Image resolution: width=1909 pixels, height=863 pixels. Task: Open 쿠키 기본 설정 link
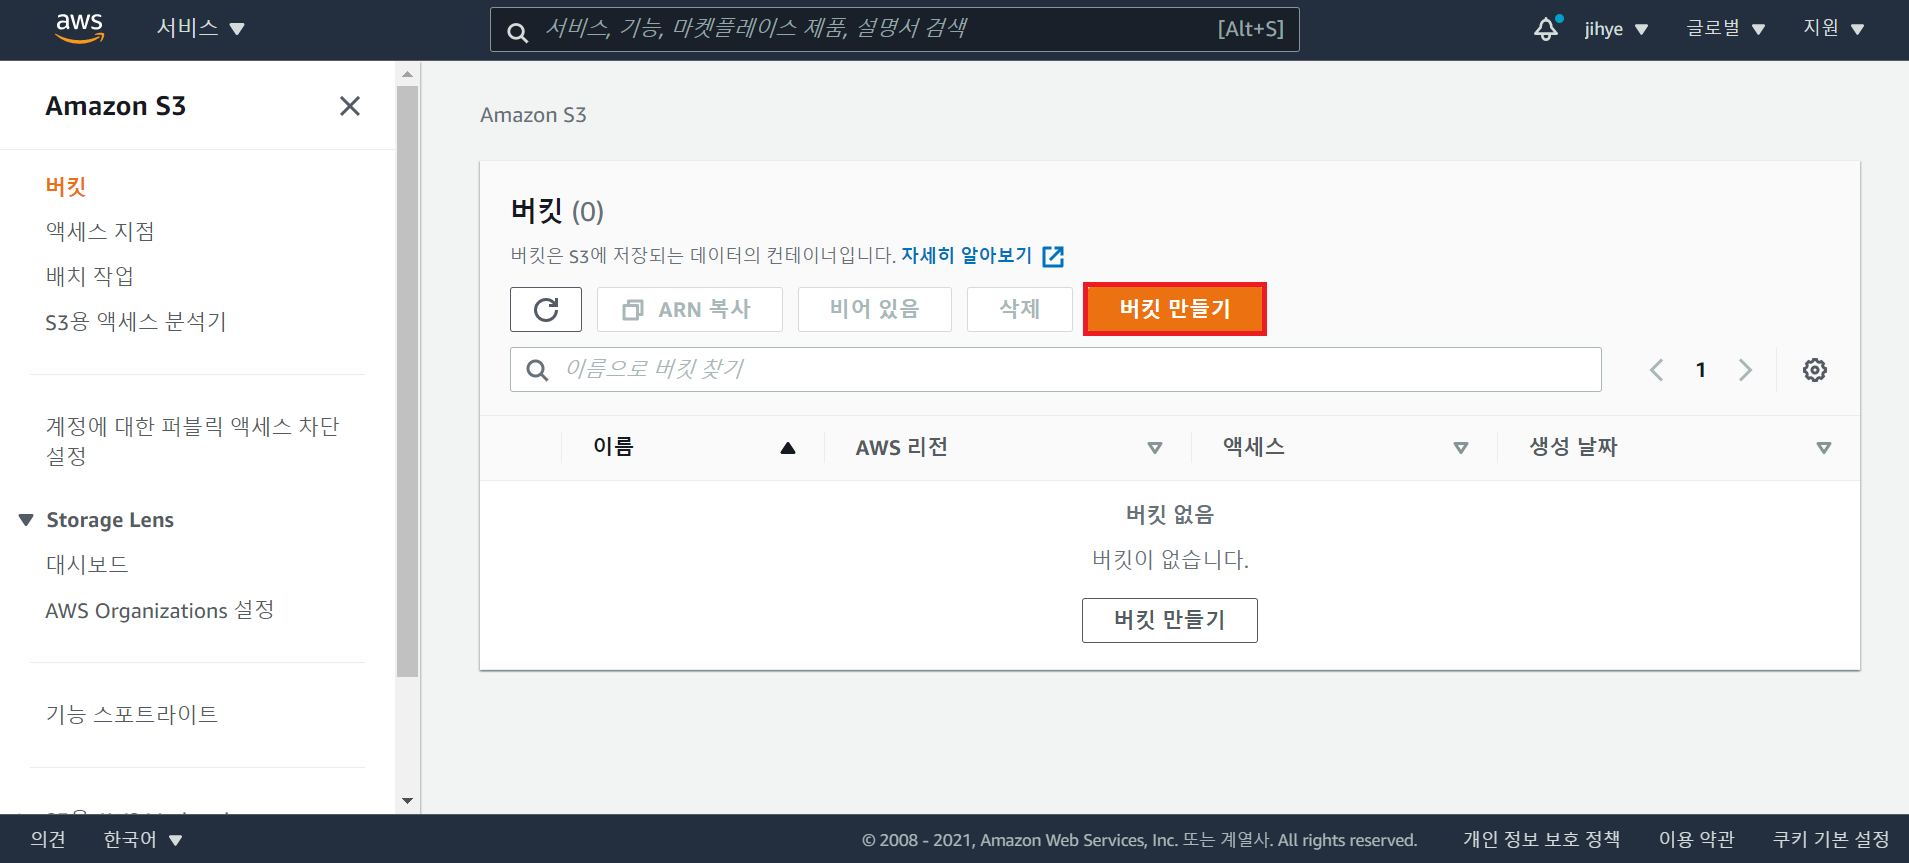click(1831, 839)
